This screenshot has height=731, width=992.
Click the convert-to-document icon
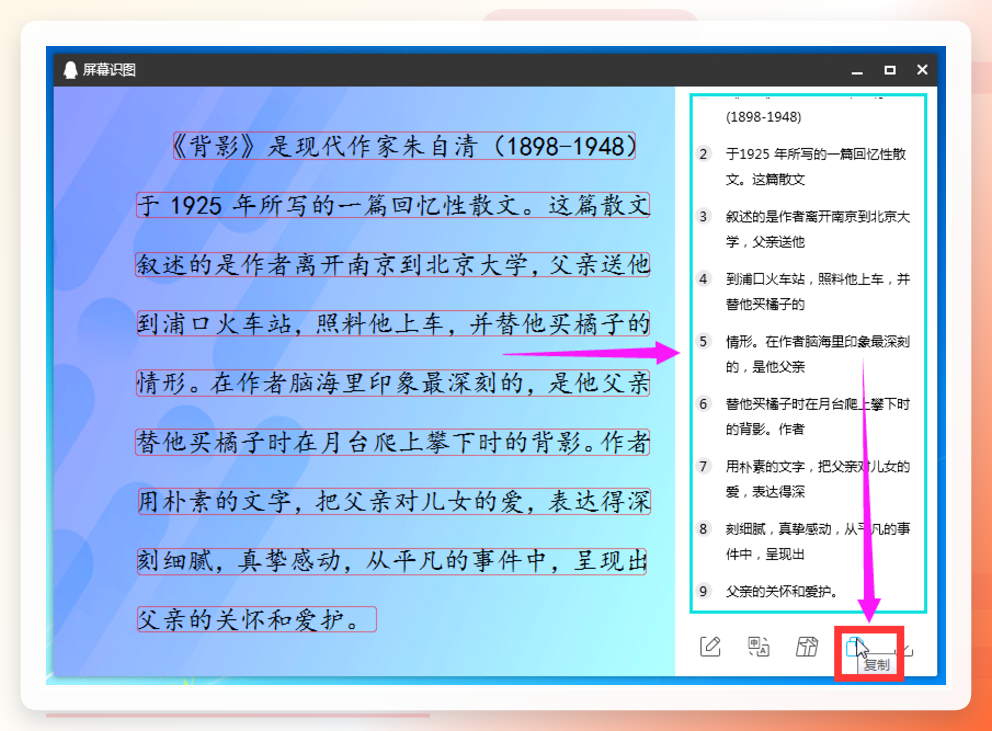807,647
